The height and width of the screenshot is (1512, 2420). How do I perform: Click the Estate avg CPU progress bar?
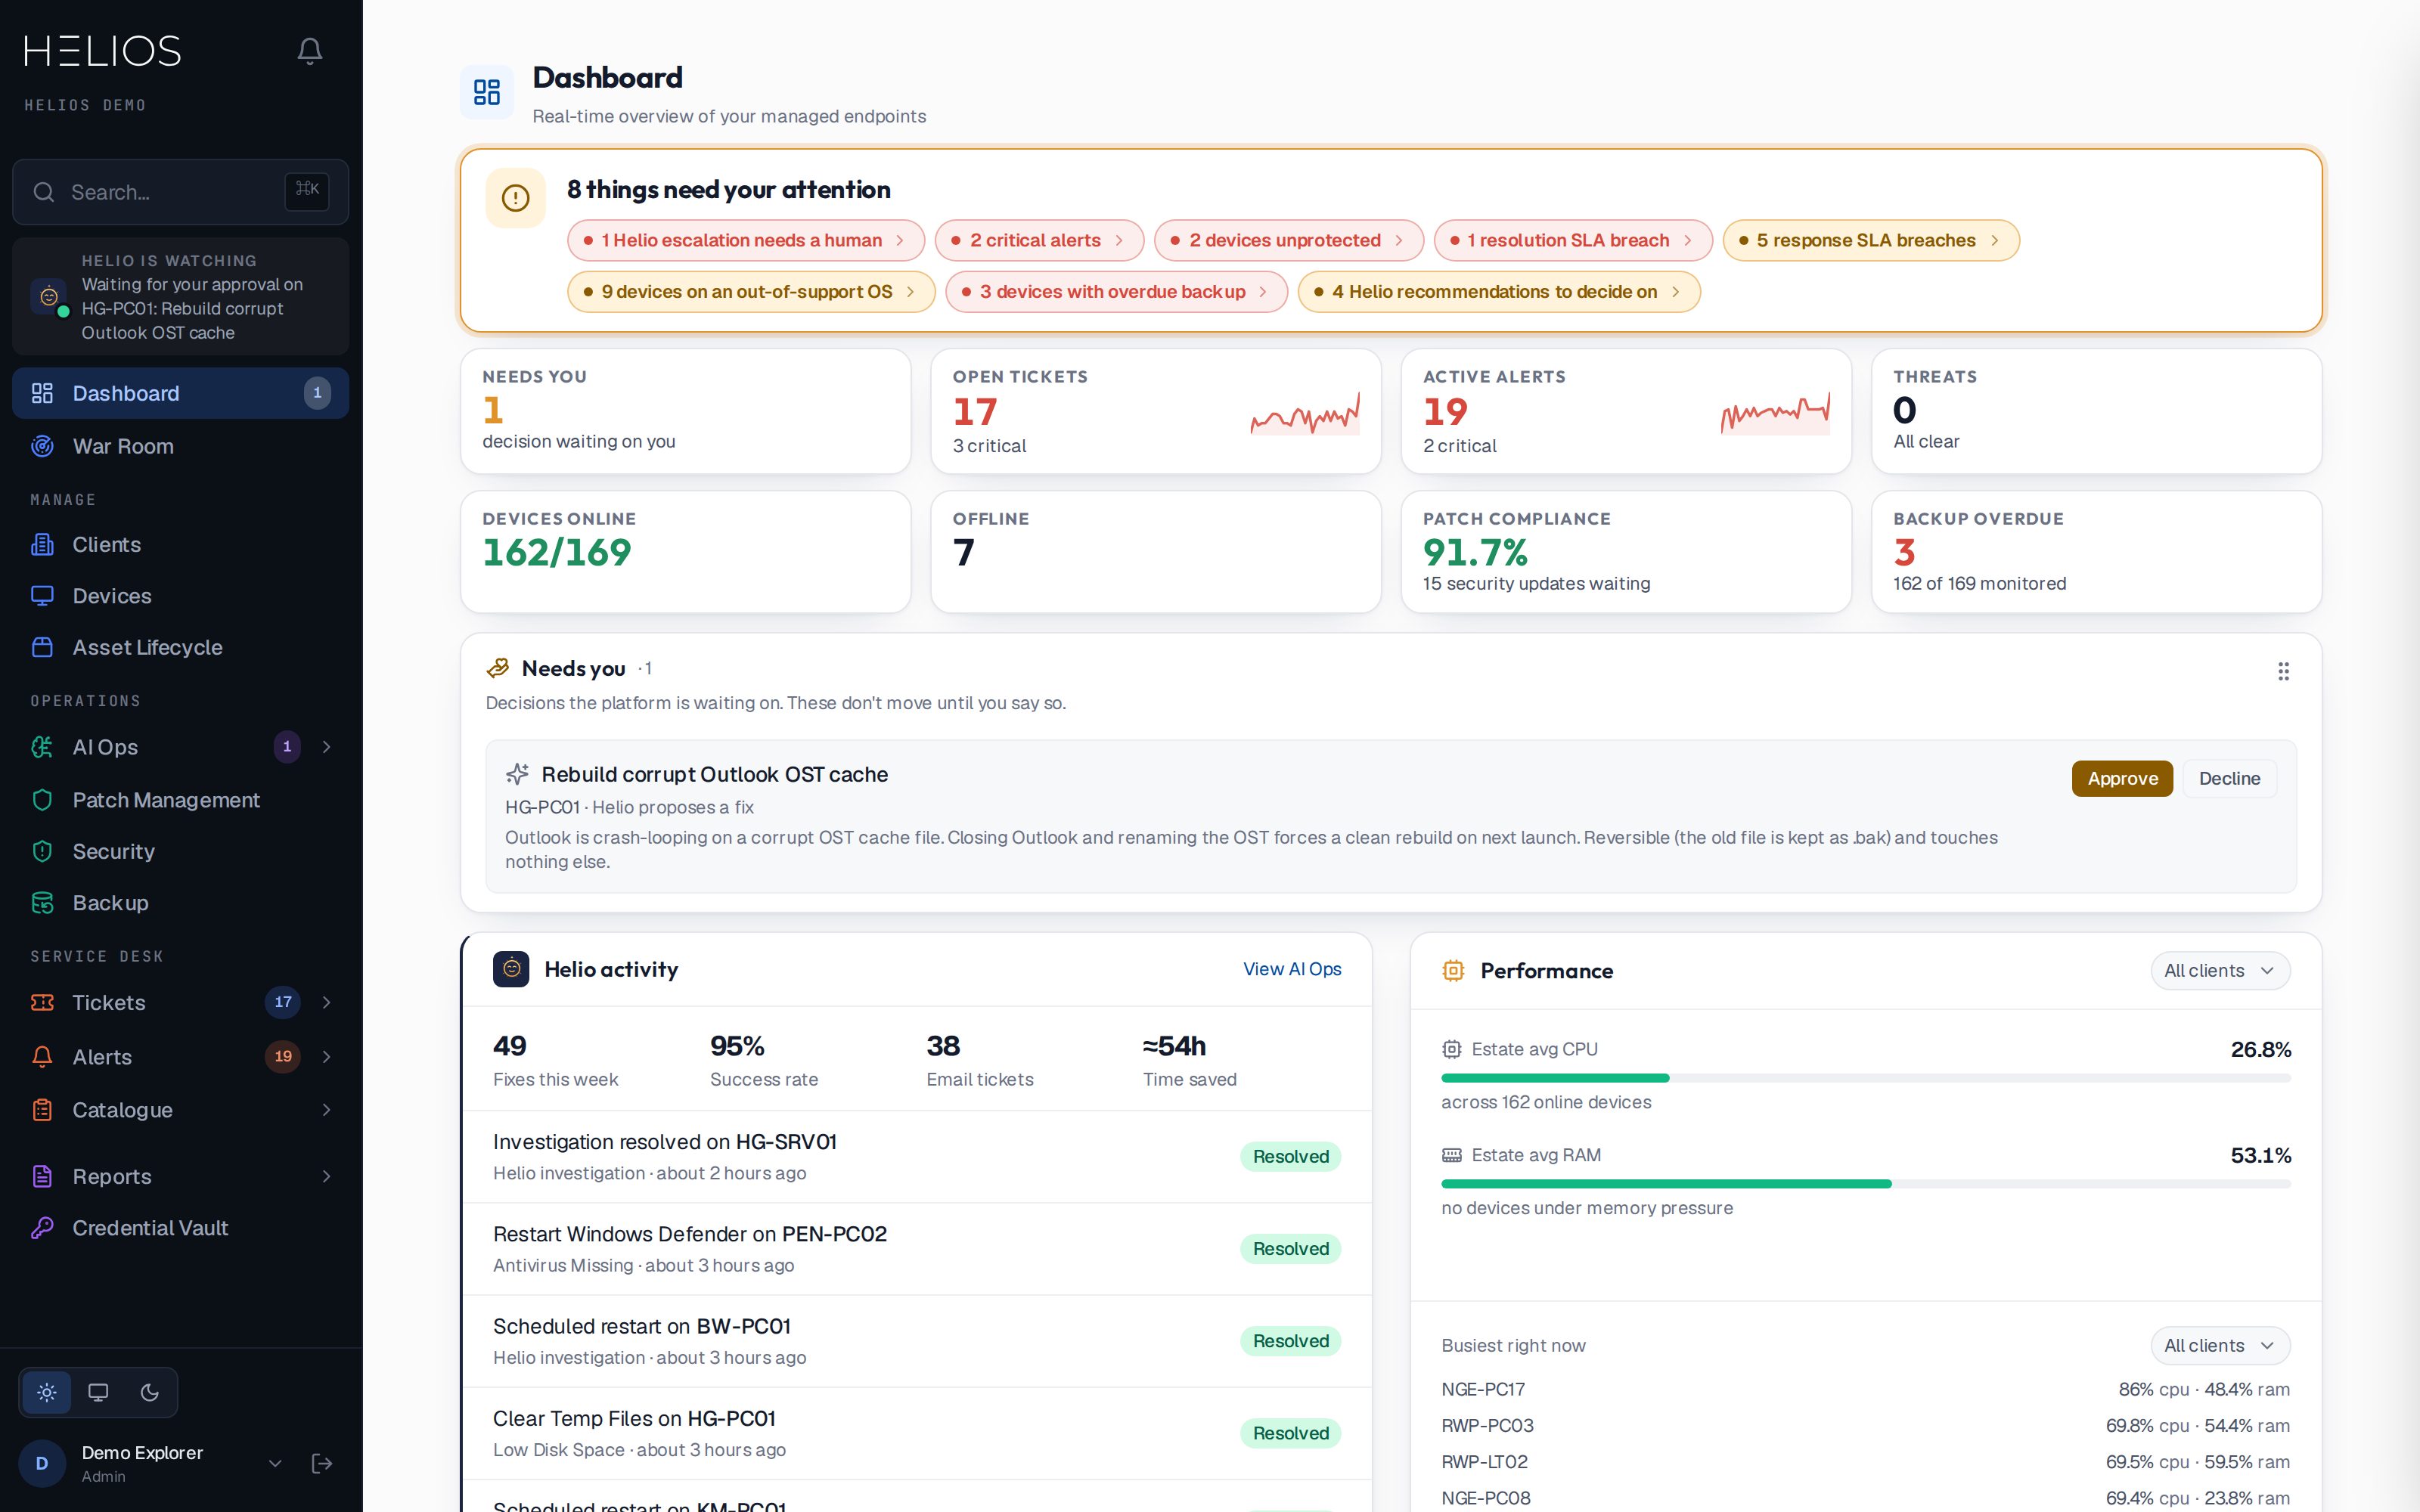coord(1865,1078)
